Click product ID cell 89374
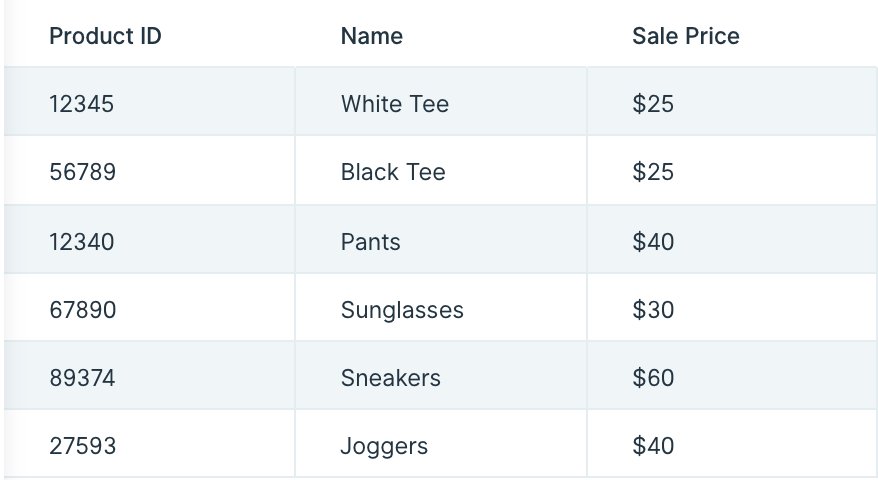The image size is (878, 480). click(x=150, y=375)
